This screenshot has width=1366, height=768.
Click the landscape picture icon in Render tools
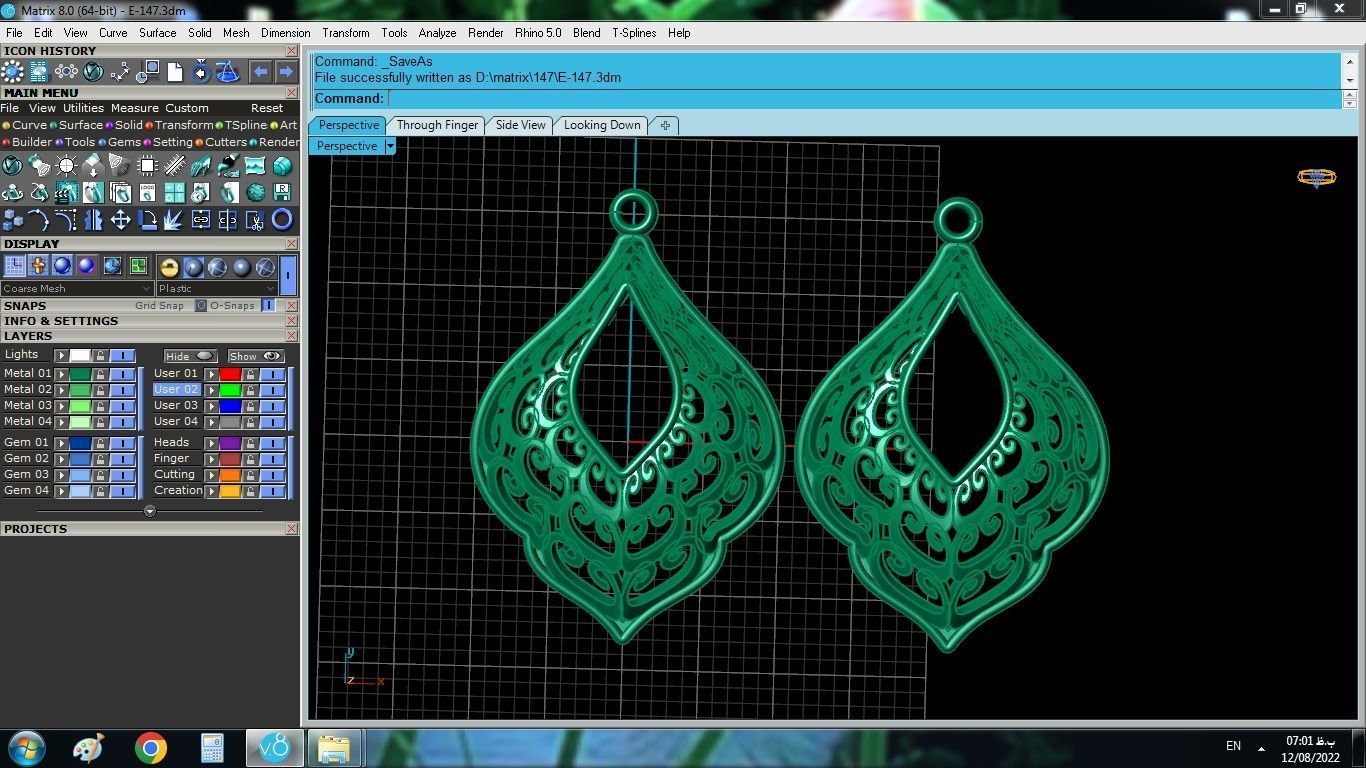(255, 166)
